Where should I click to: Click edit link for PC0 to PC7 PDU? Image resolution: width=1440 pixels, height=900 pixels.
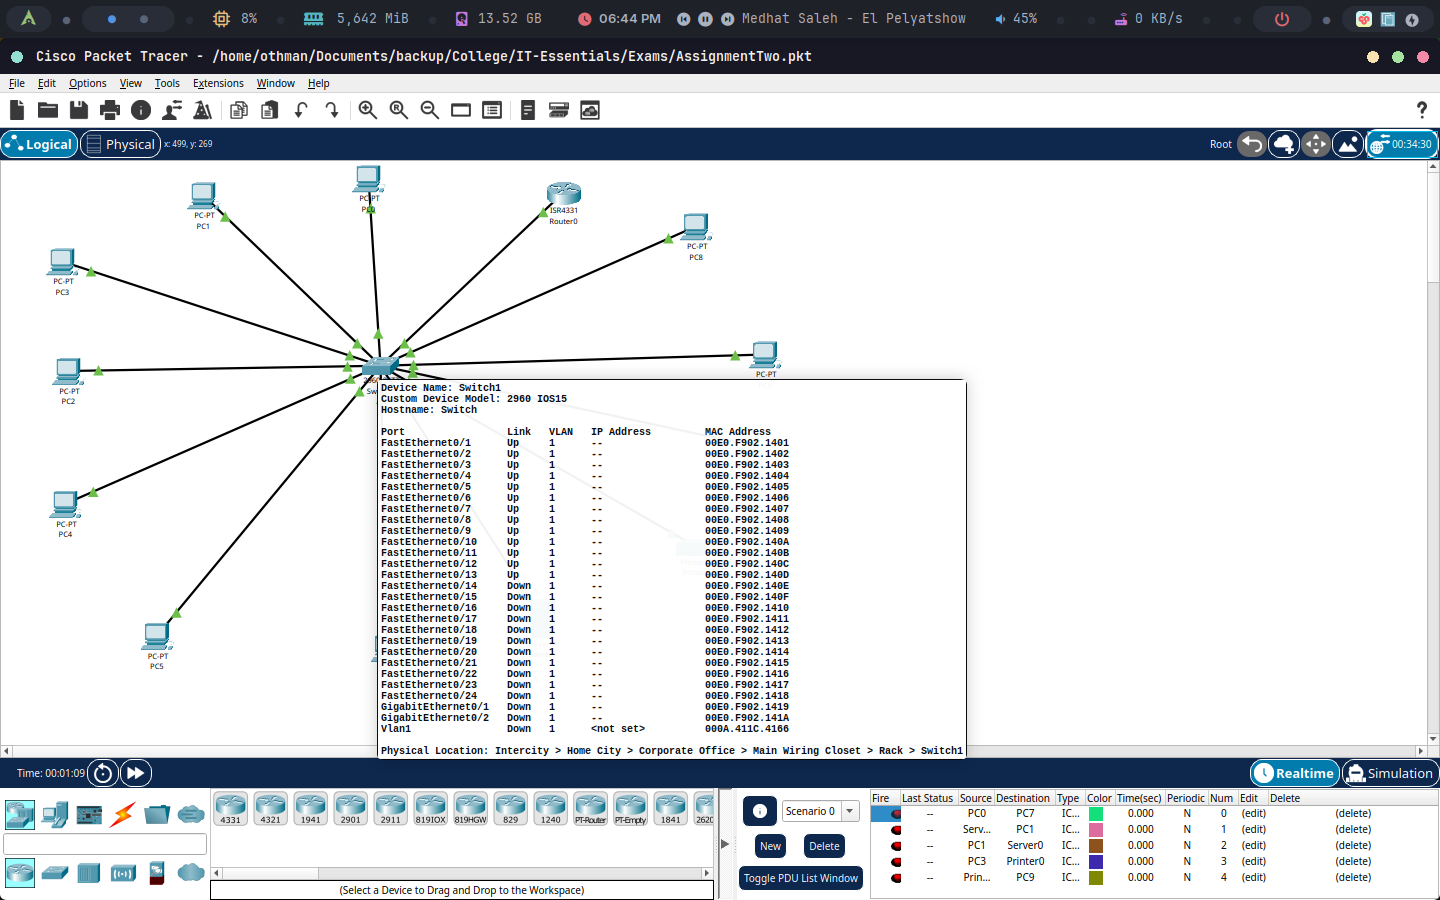click(x=1253, y=813)
